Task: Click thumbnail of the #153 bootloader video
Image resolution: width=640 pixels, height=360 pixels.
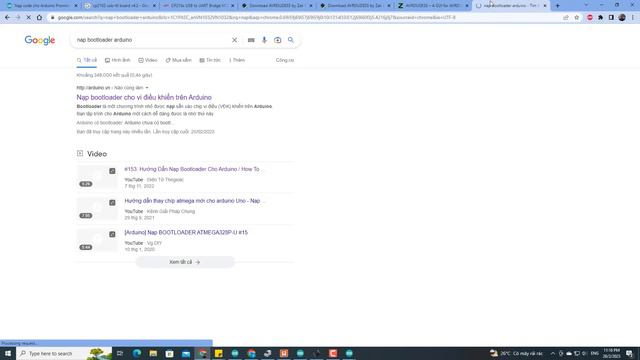Action: click(97, 177)
